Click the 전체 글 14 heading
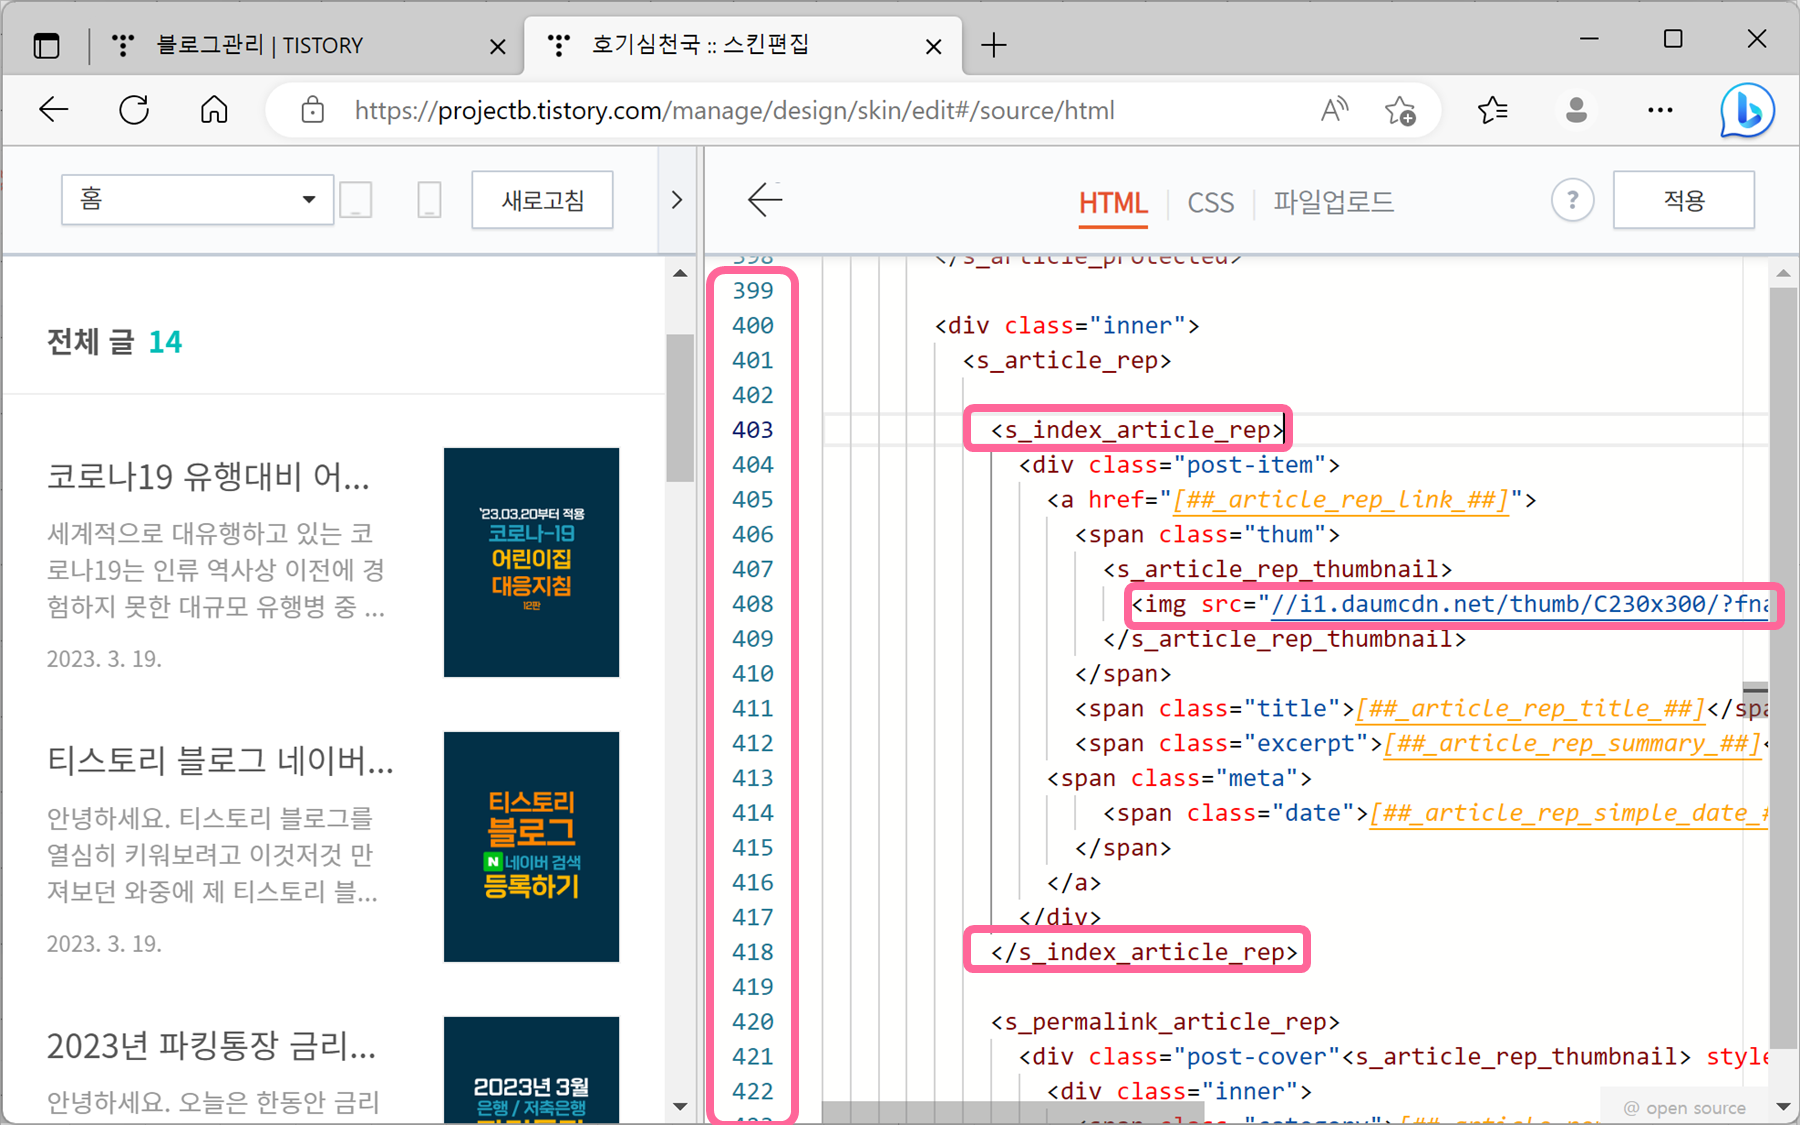 [114, 342]
